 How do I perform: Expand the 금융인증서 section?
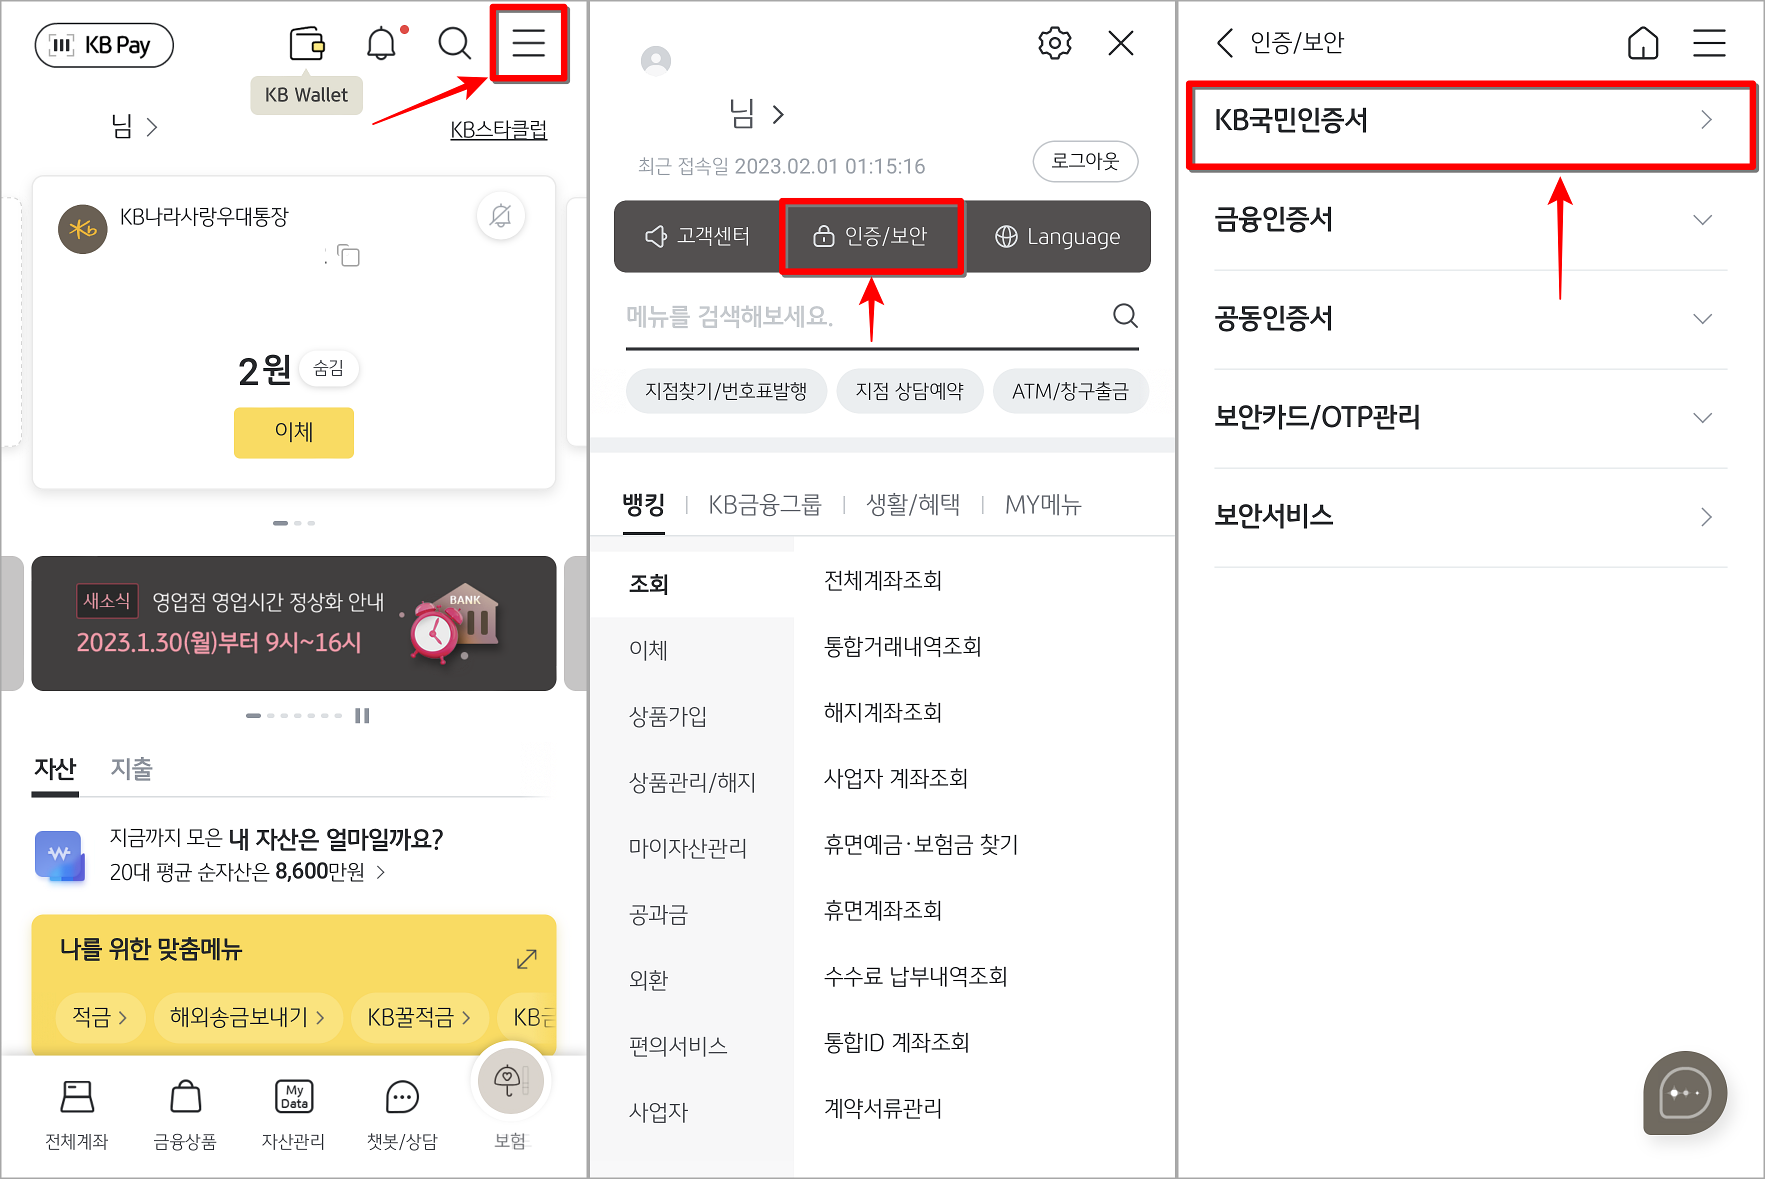[x=1469, y=220]
